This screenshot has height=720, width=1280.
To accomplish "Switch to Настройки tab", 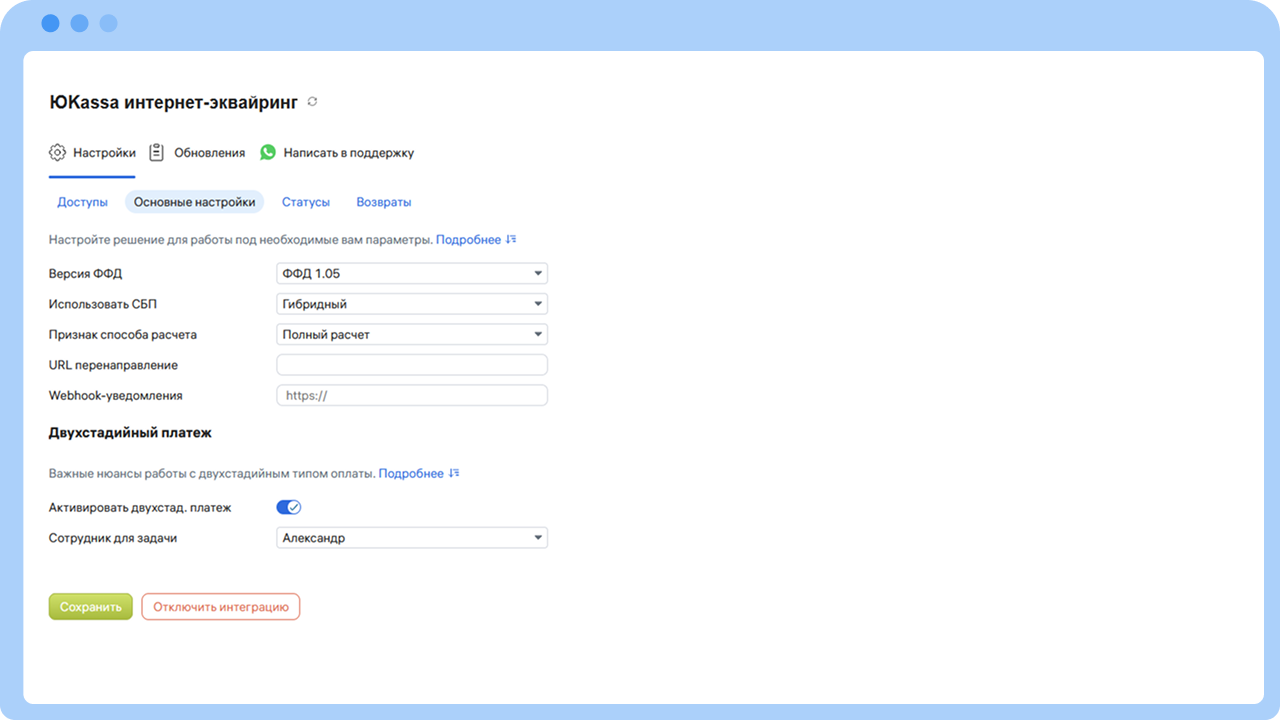I will pos(92,153).
